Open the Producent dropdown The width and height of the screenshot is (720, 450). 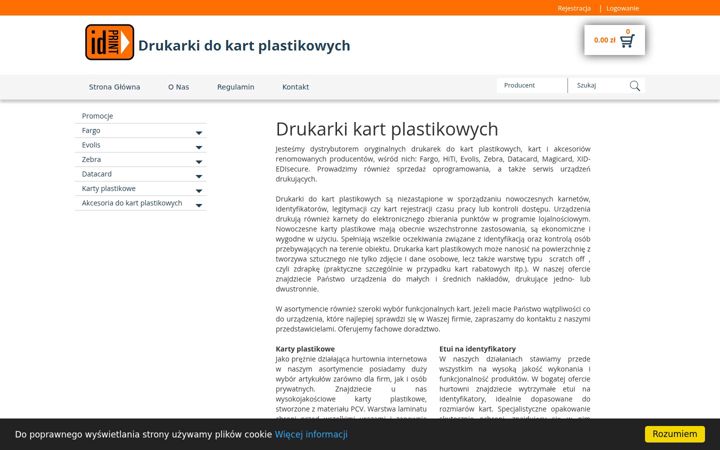(x=532, y=85)
